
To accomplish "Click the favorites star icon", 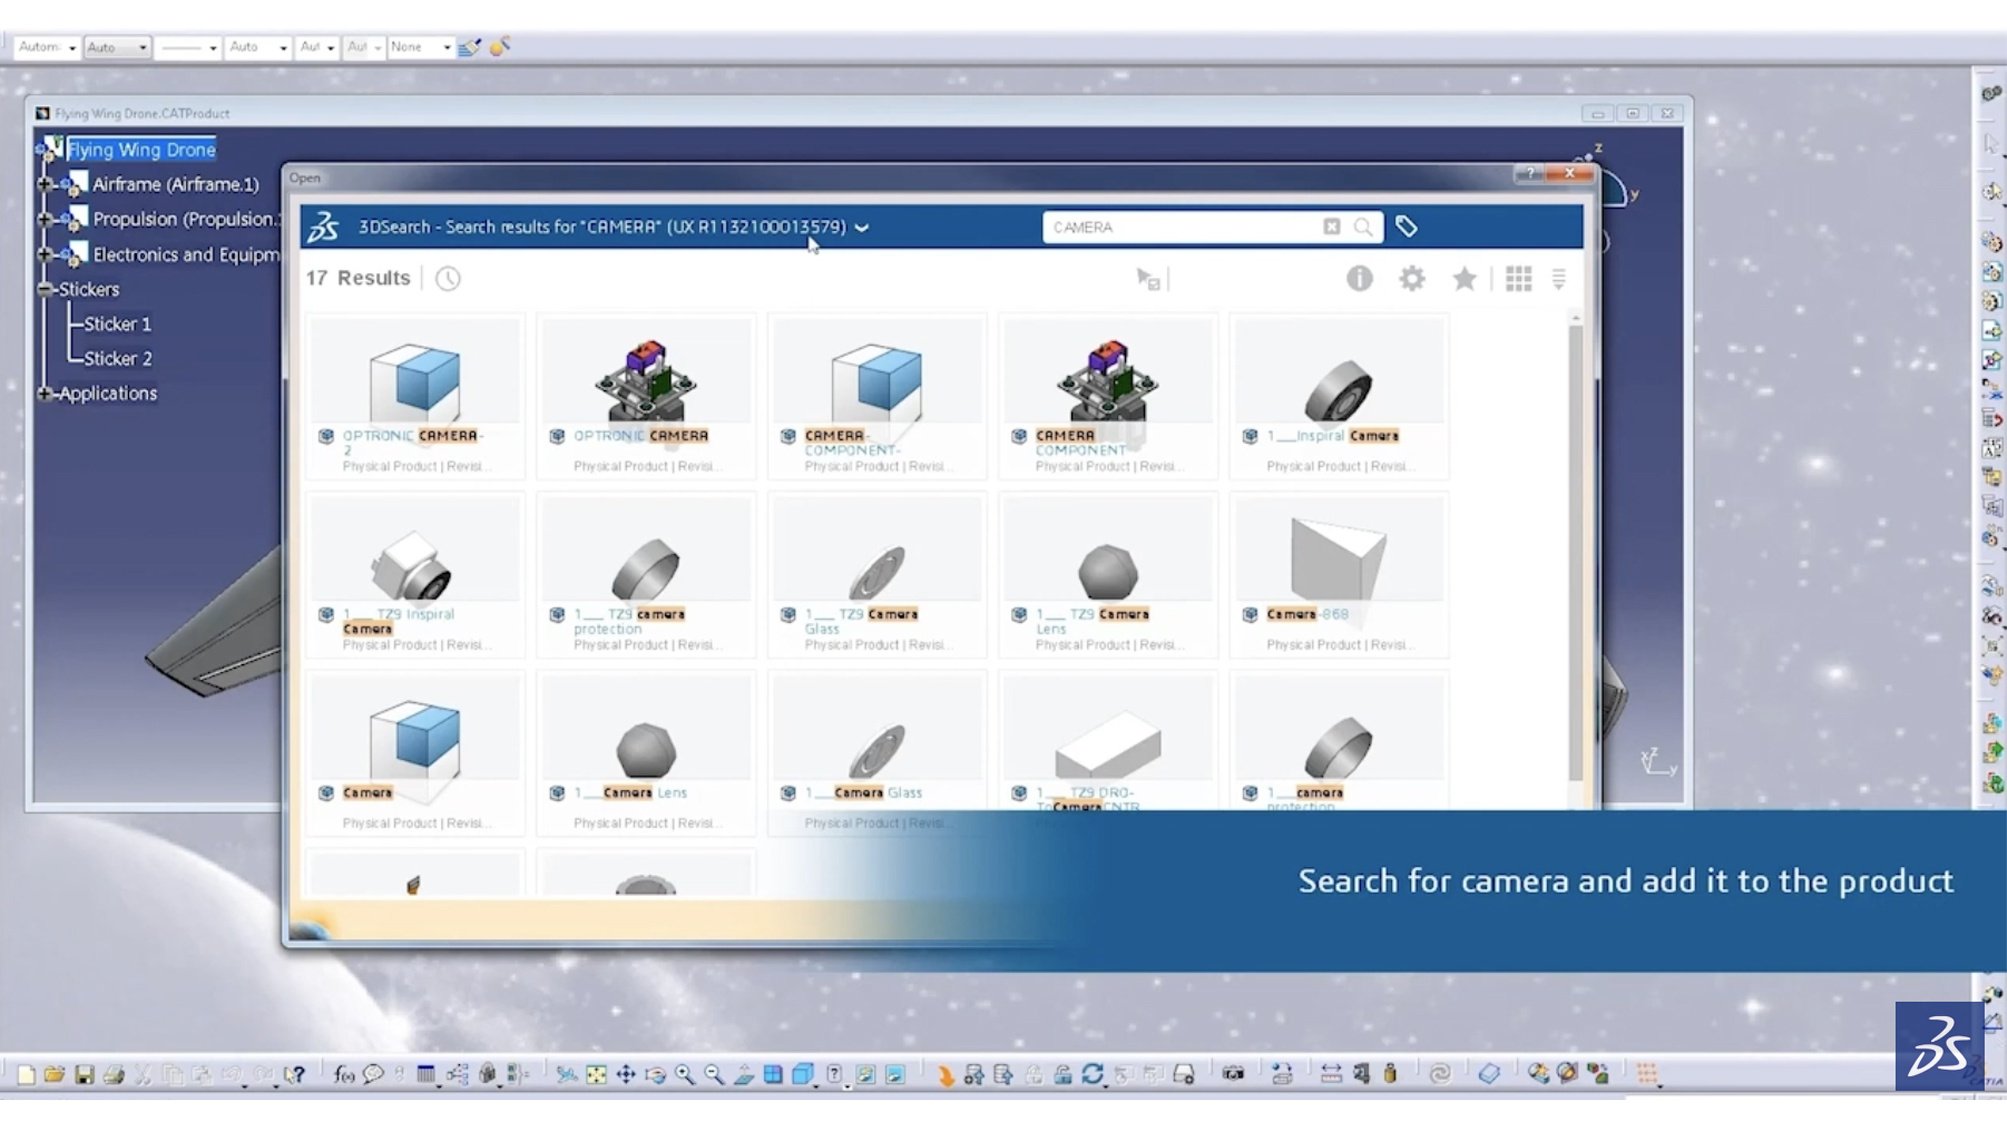I will [1464, 279].
